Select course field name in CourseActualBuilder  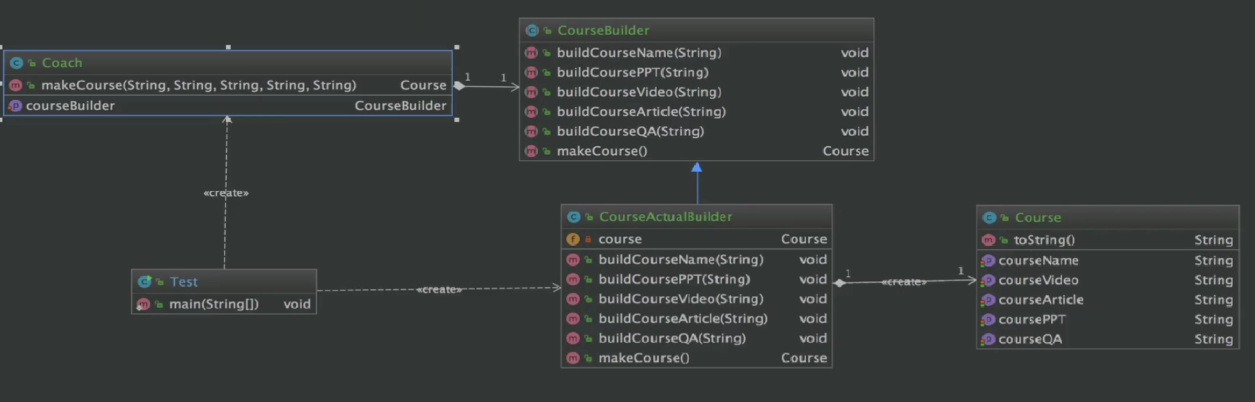[x=620, y=239]
